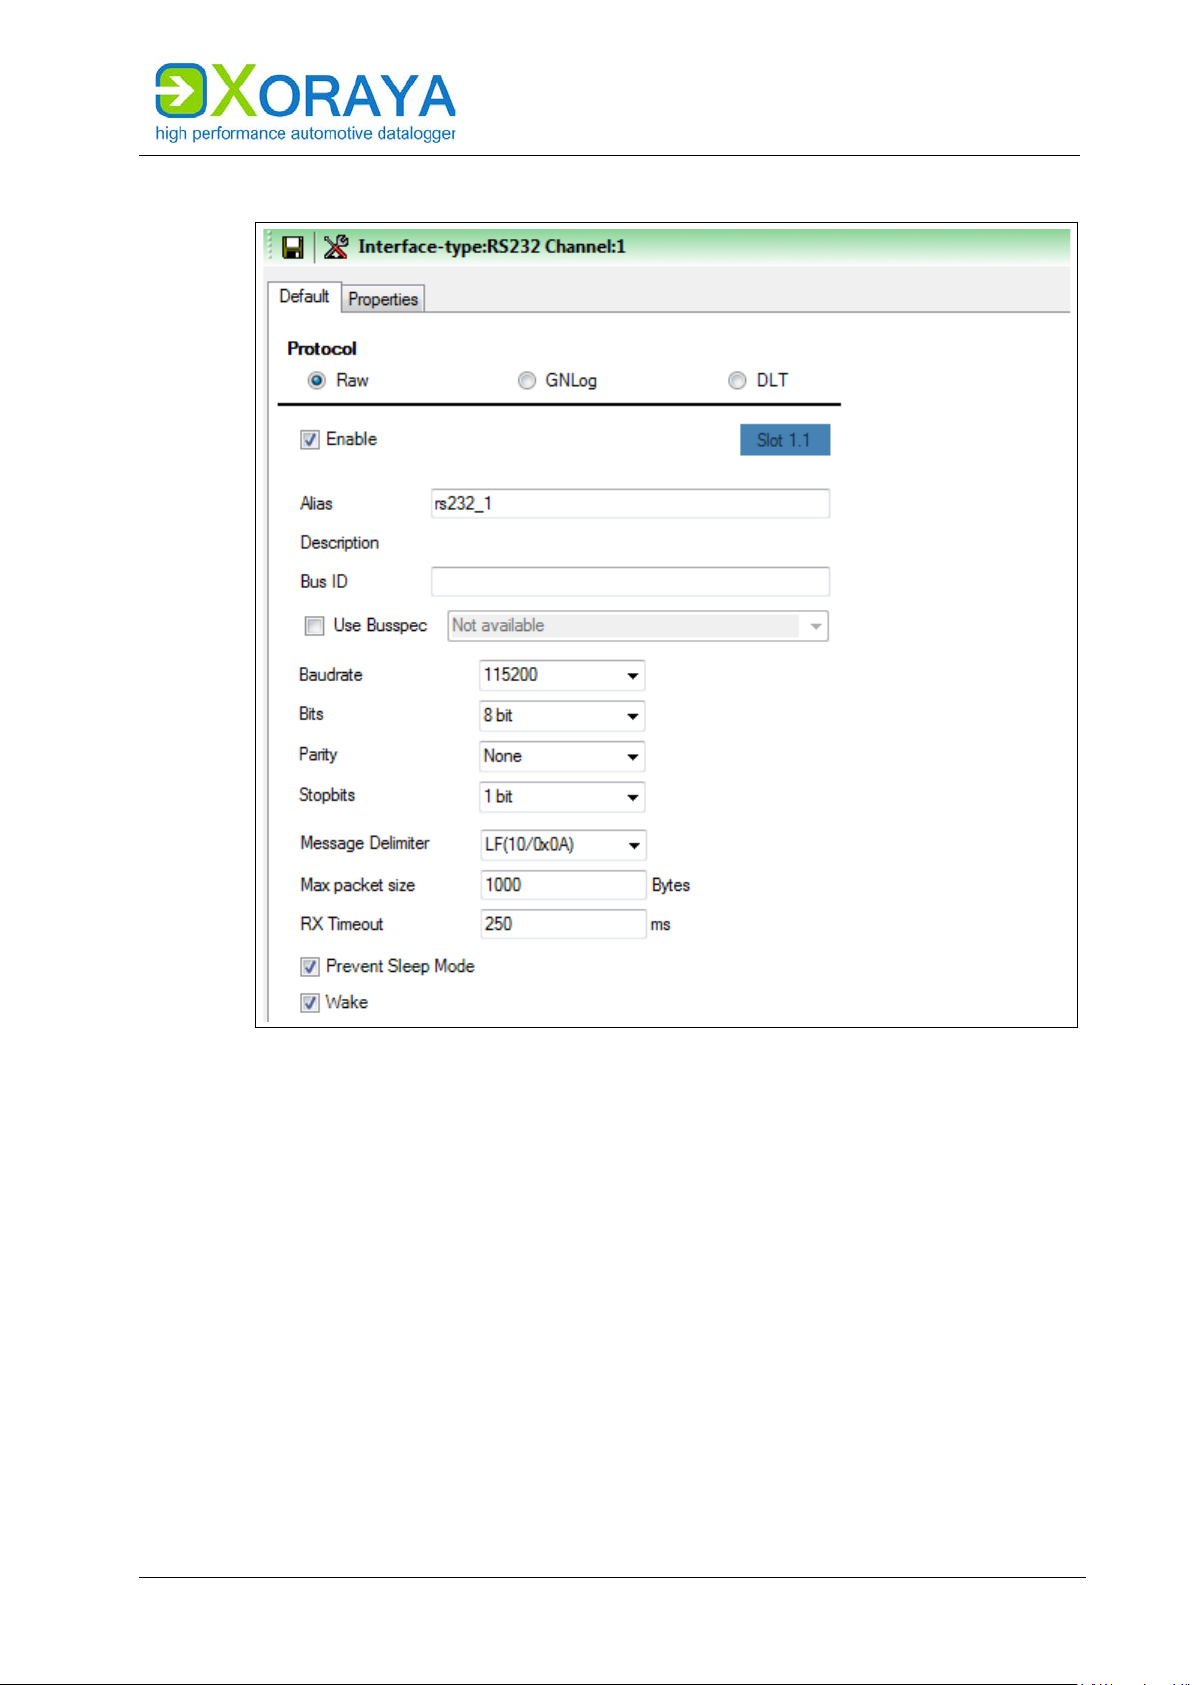Click the high performance automotive datalogger tagline
The width and height of the screenshot is (1192, 1685).
[x=306, y=134]
